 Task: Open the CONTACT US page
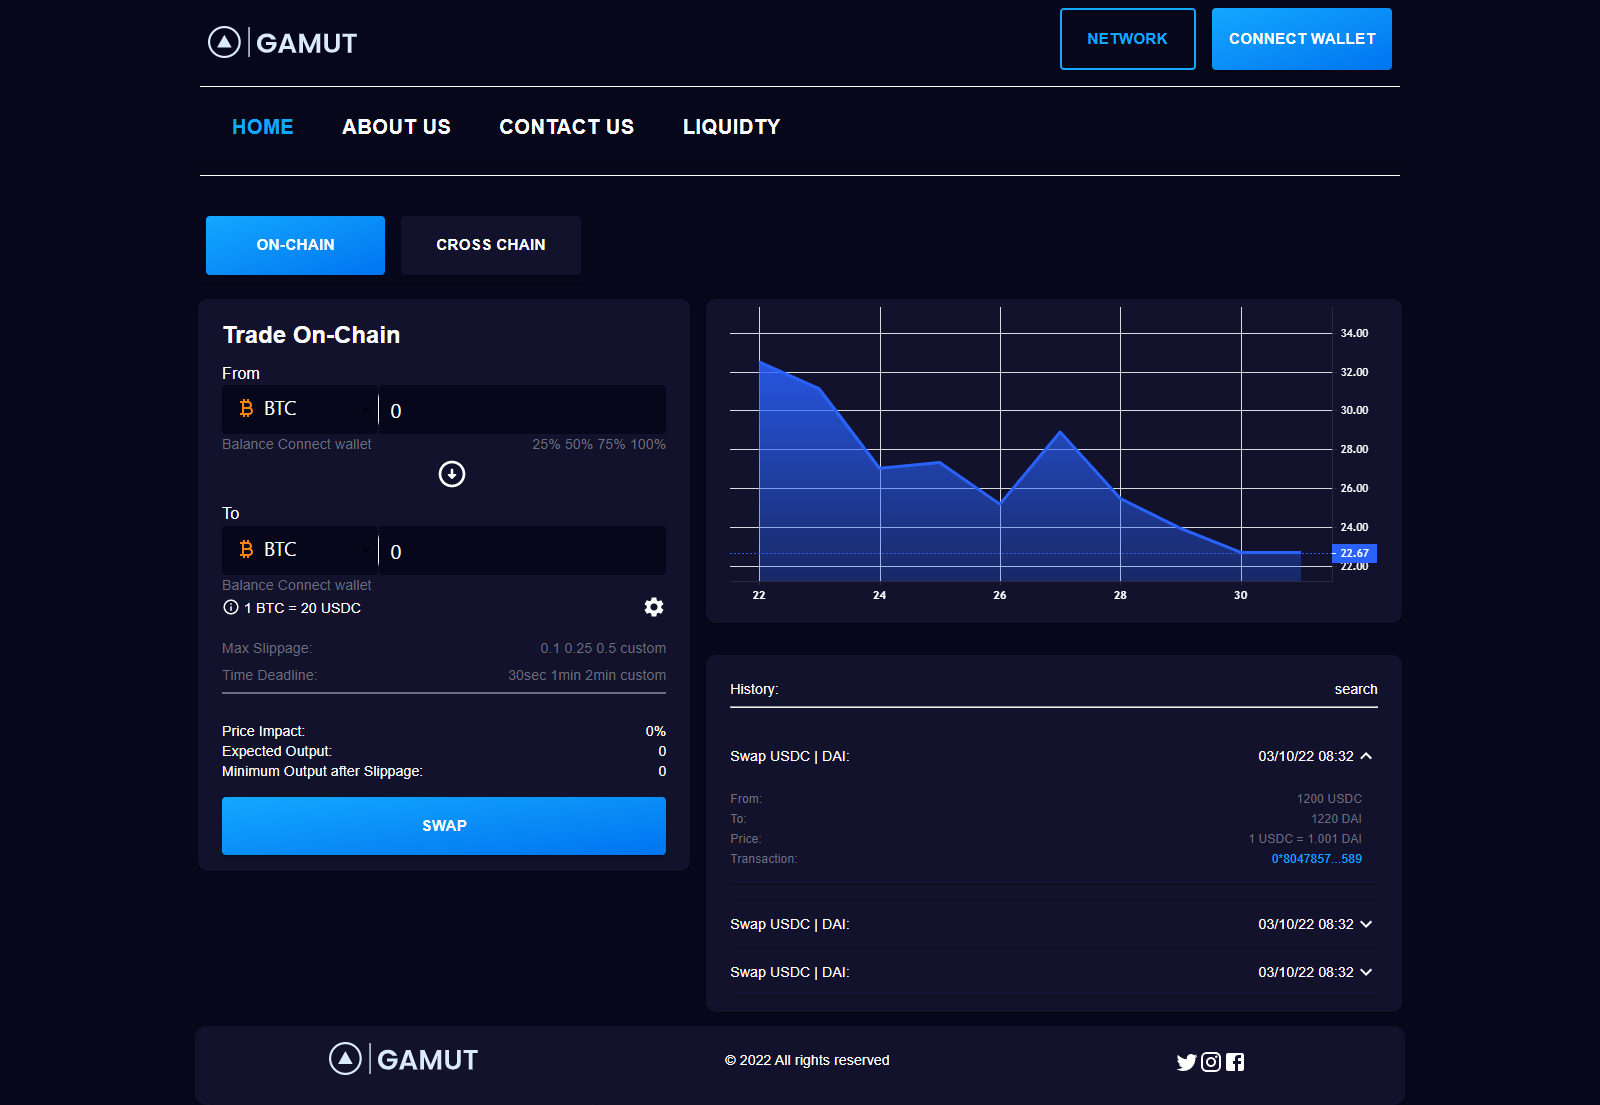pyautogui.click(x=567, y=127)
